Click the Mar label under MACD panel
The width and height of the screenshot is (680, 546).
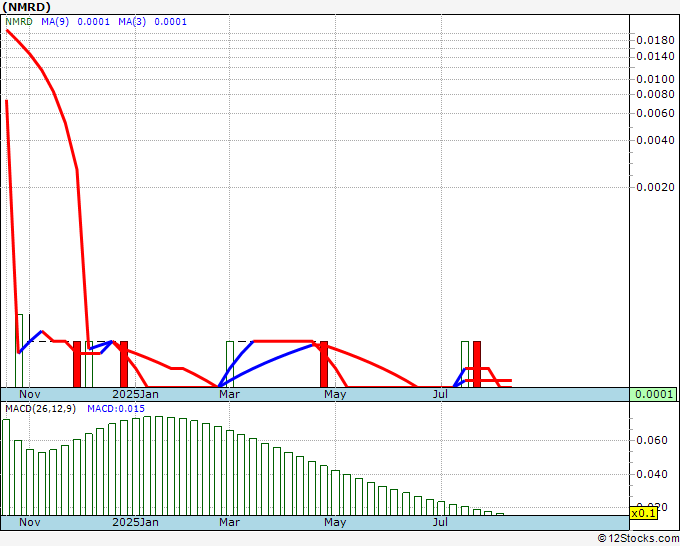[229, 522]
